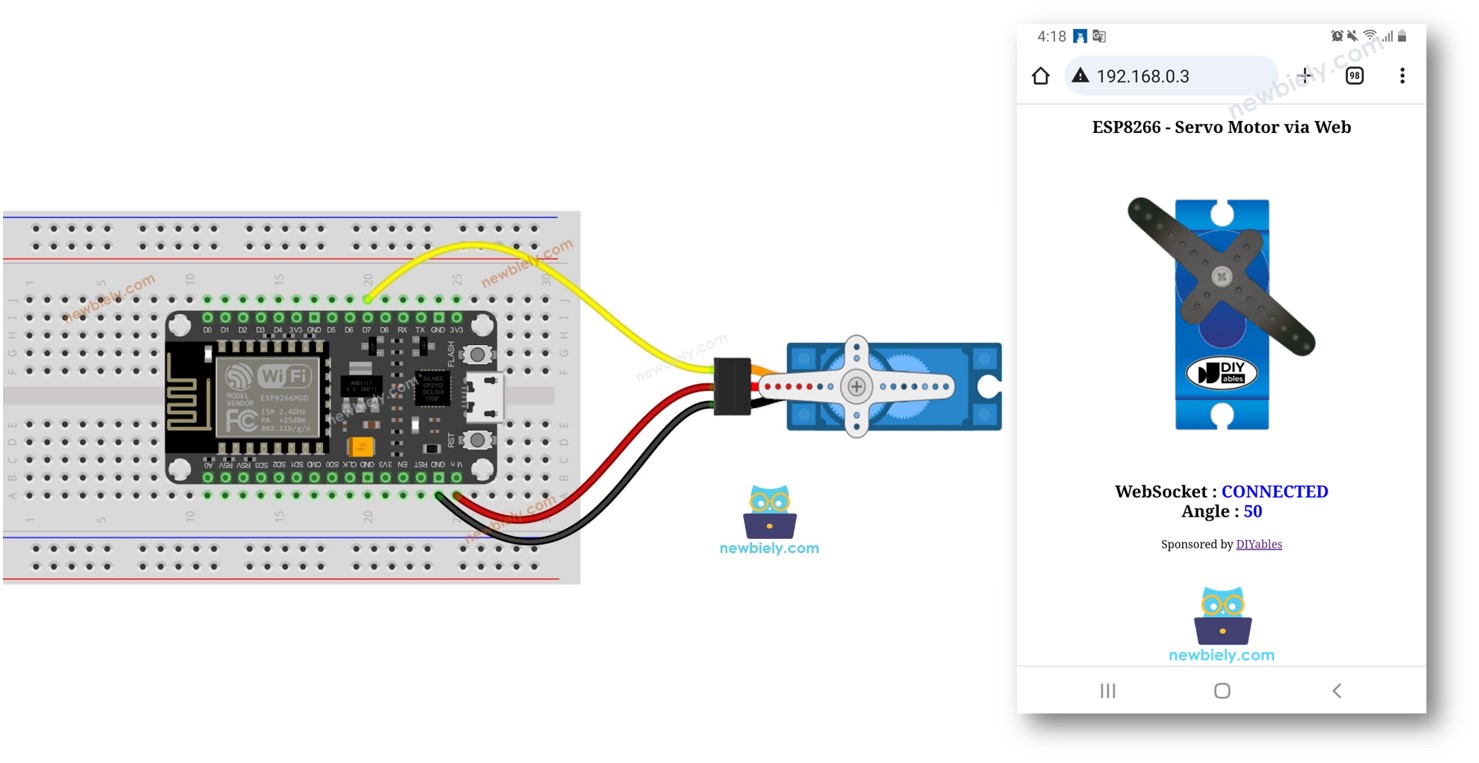
Task: Click the DIYables sponsor link
Action: pos(1259,543)
